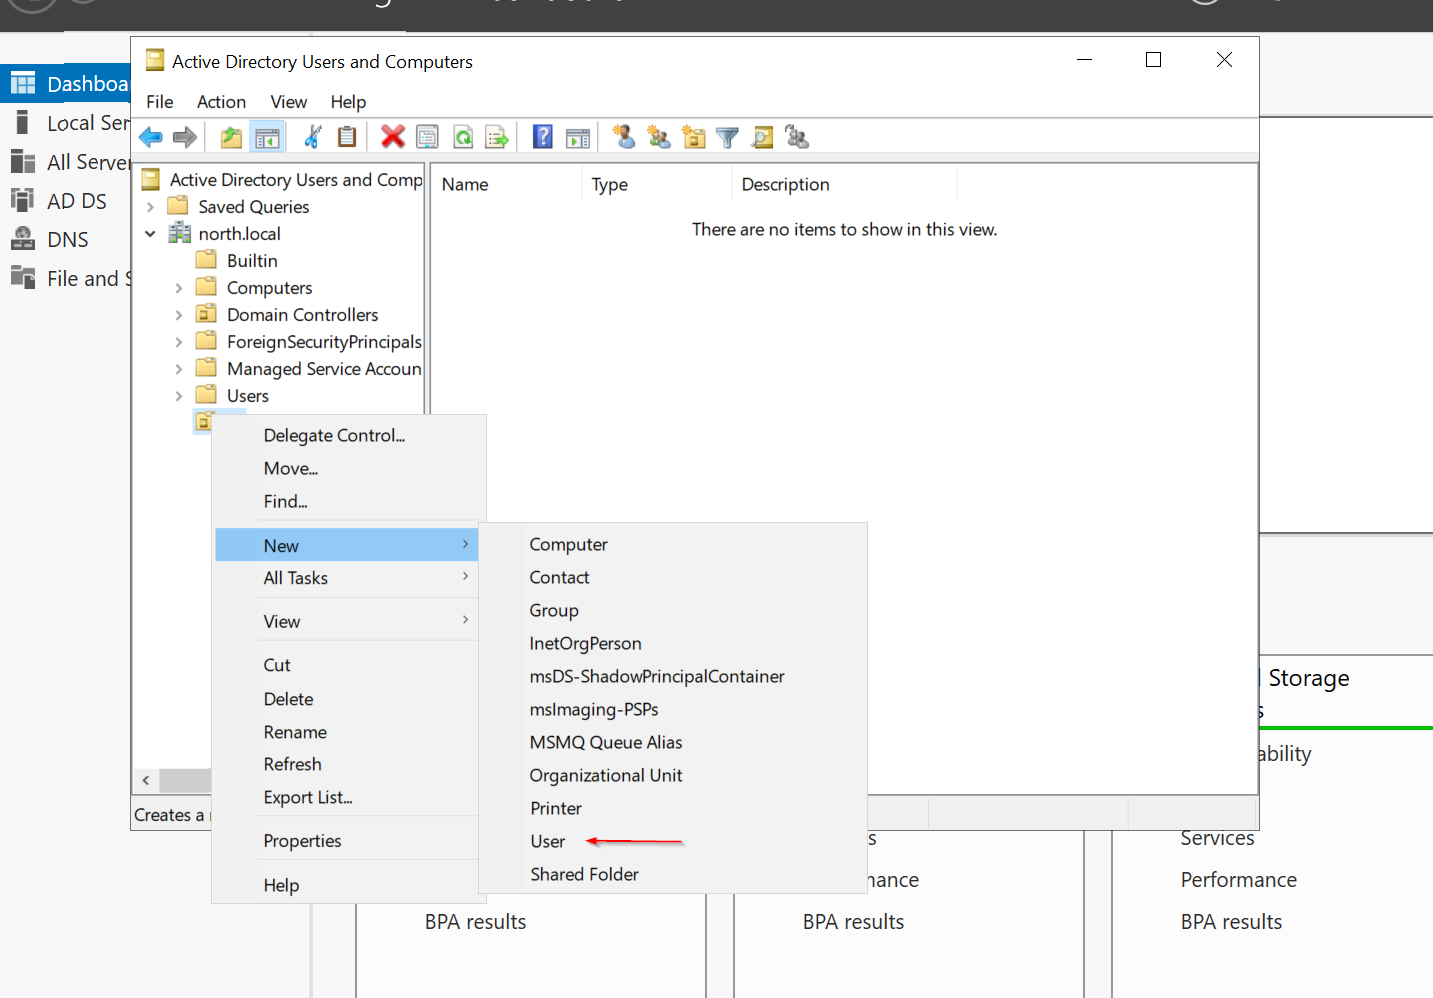Click the Cut scissors toolbar icon
The image size is (1433, 998).
point(313,137)
